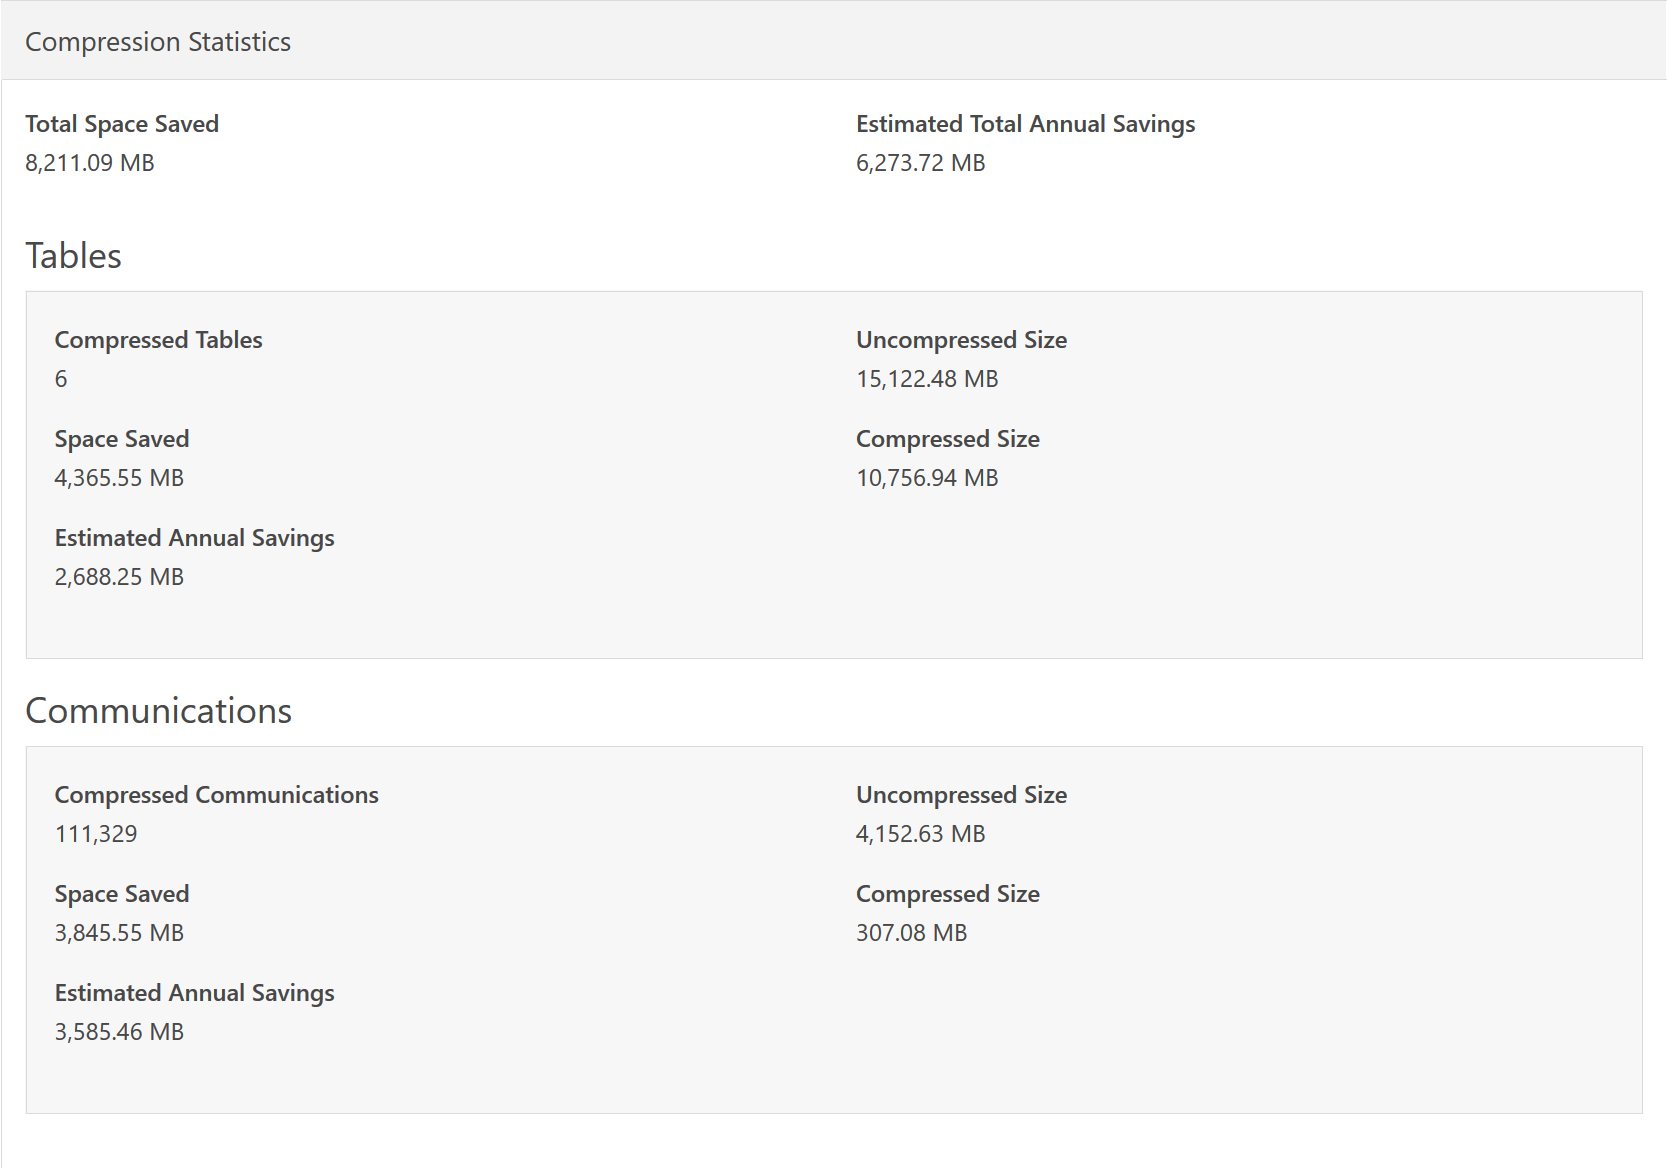Select the Compressed Communications label
This screenshot has width=1667, height=1168.
tap(216, 795)
